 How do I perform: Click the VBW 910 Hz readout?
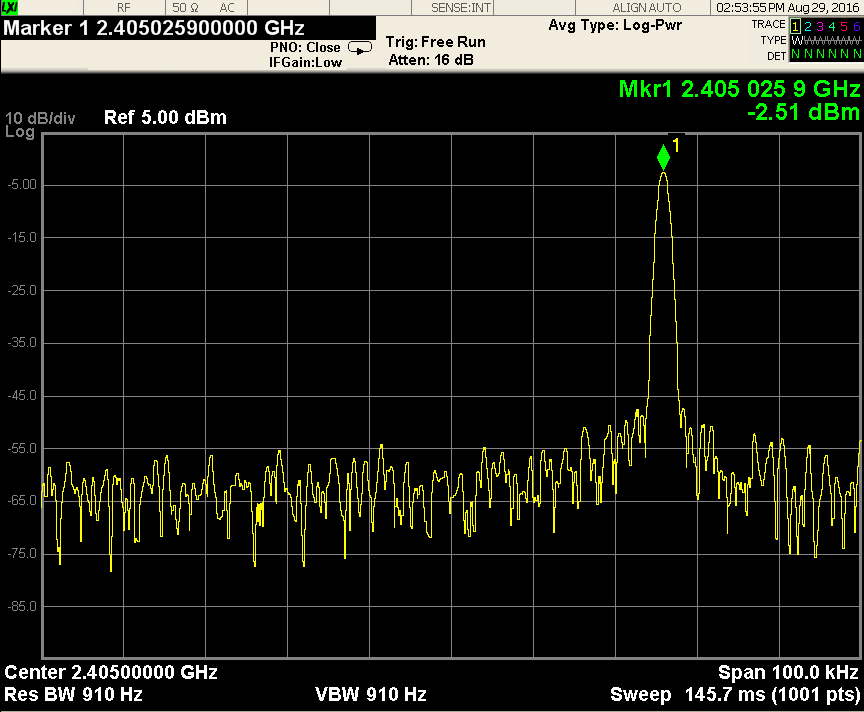[371, 694]
